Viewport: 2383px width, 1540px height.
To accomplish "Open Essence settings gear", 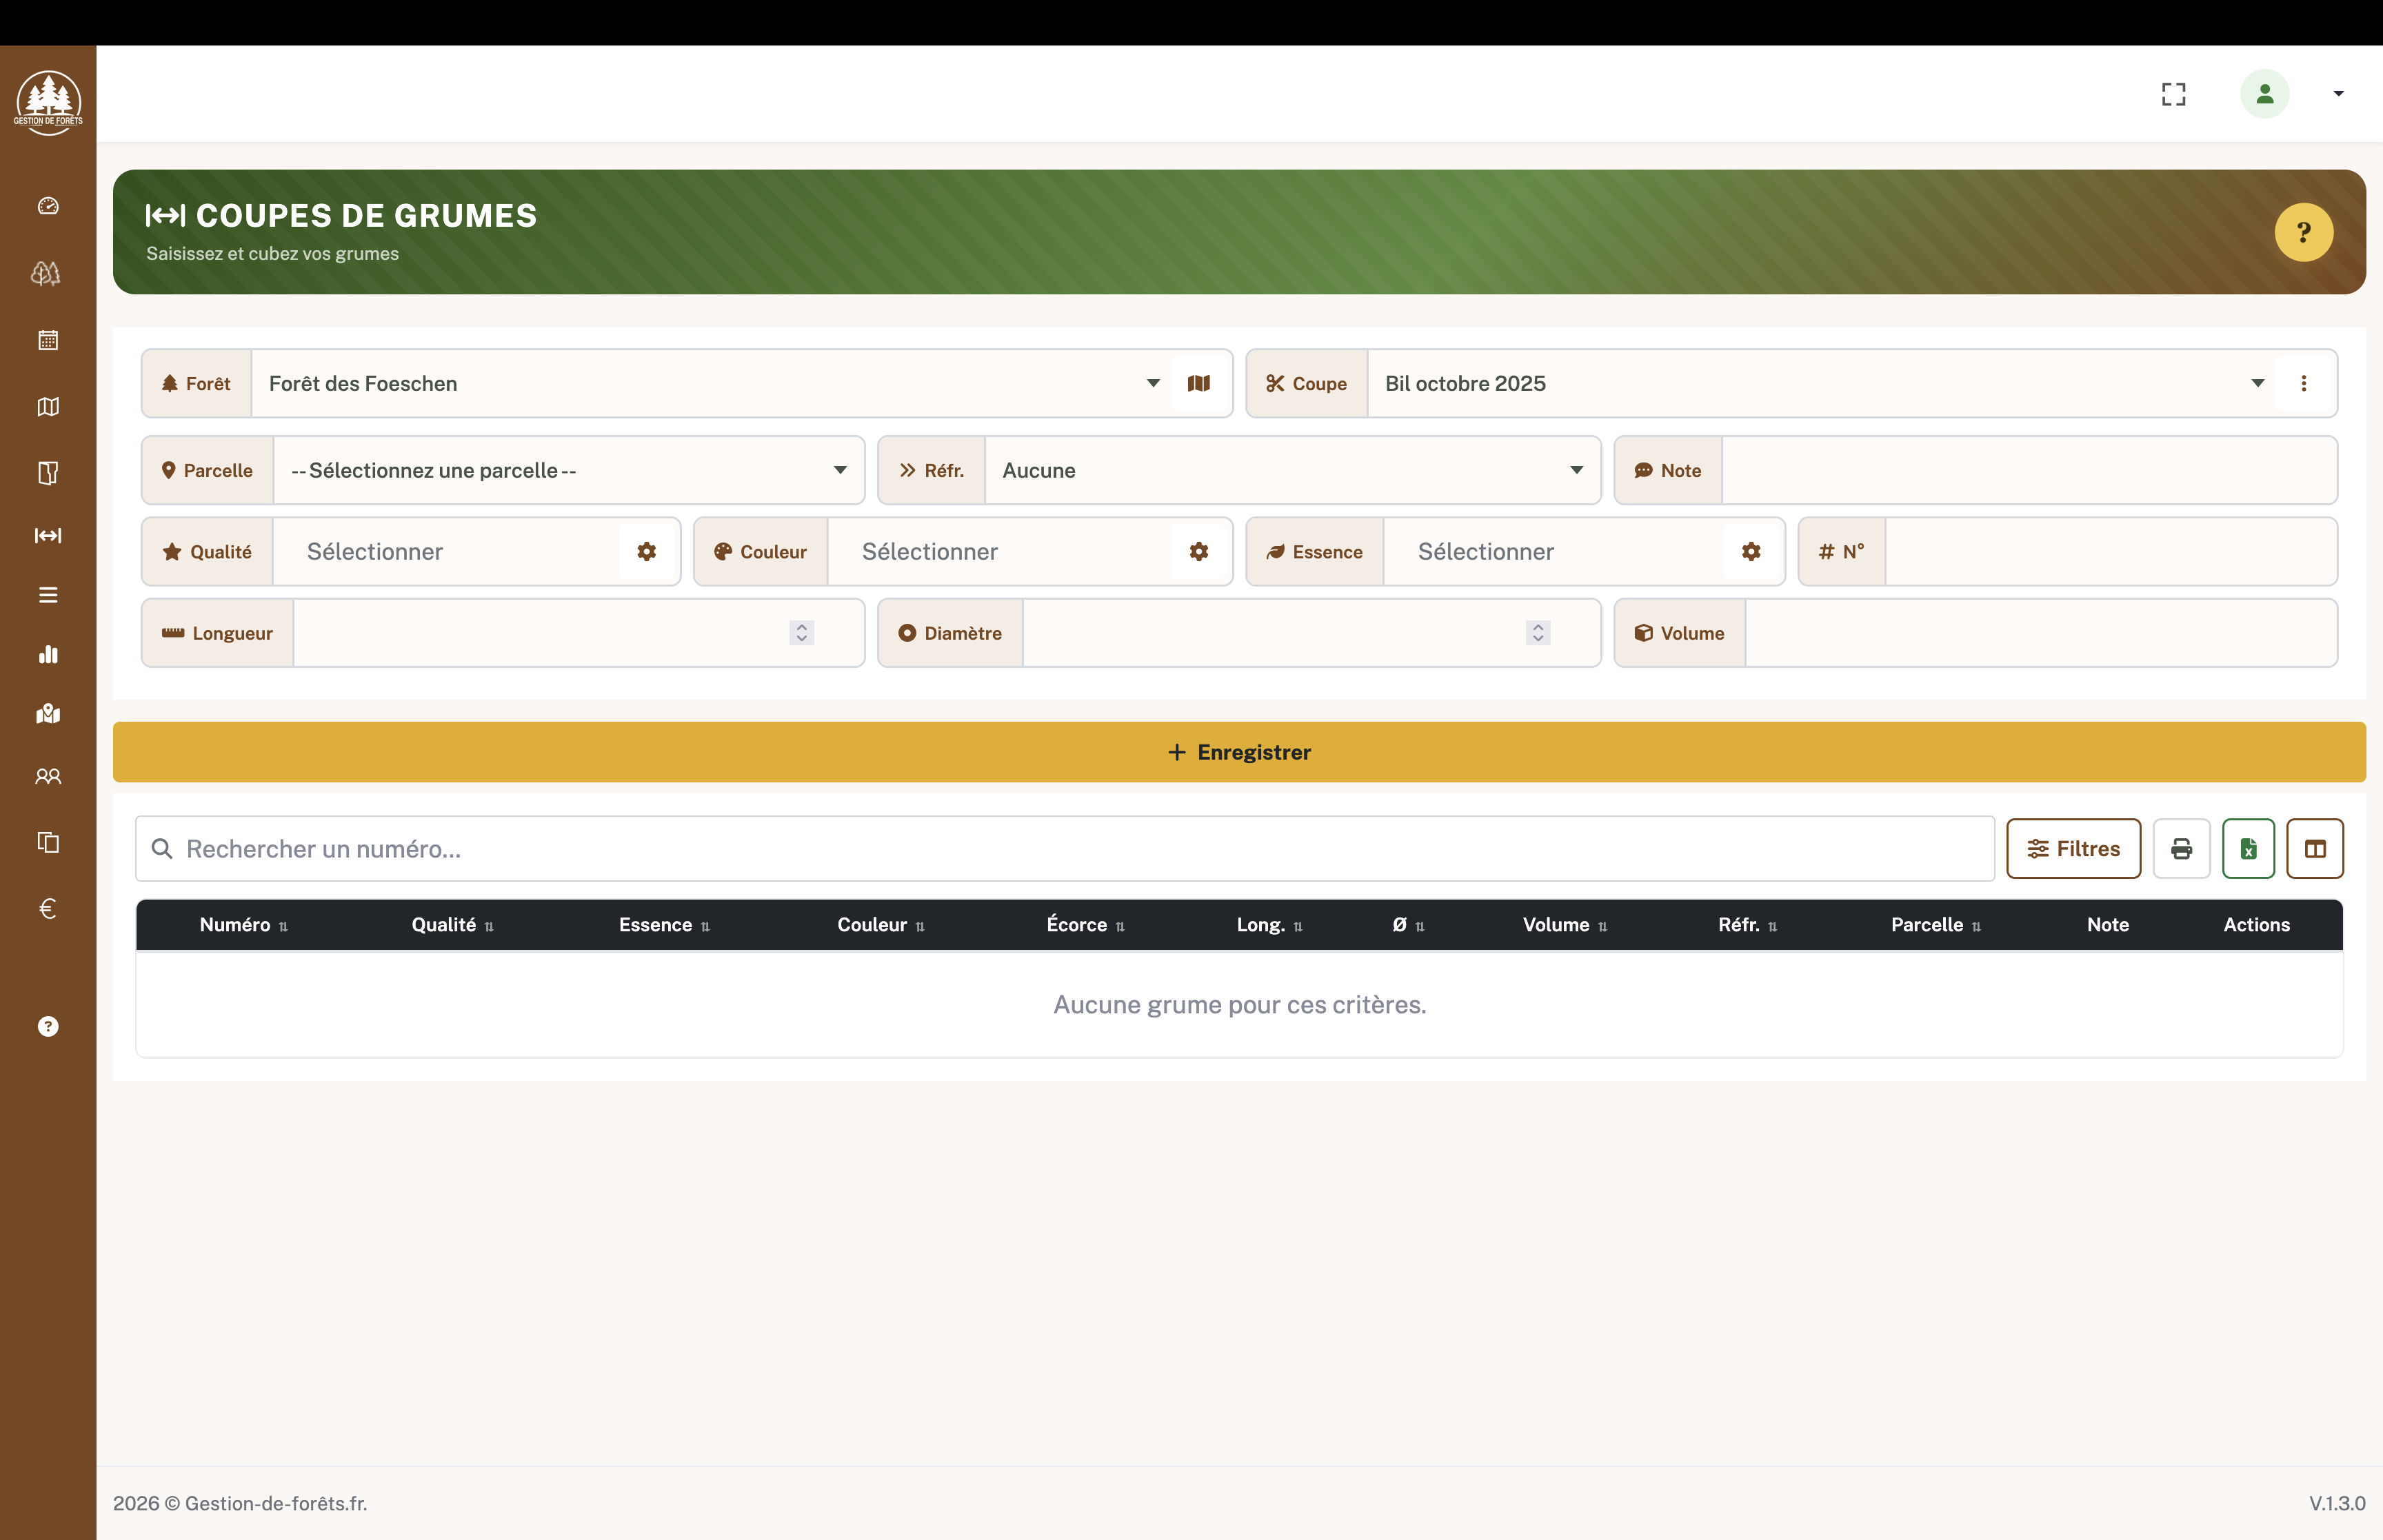I will click(1751, 552).
